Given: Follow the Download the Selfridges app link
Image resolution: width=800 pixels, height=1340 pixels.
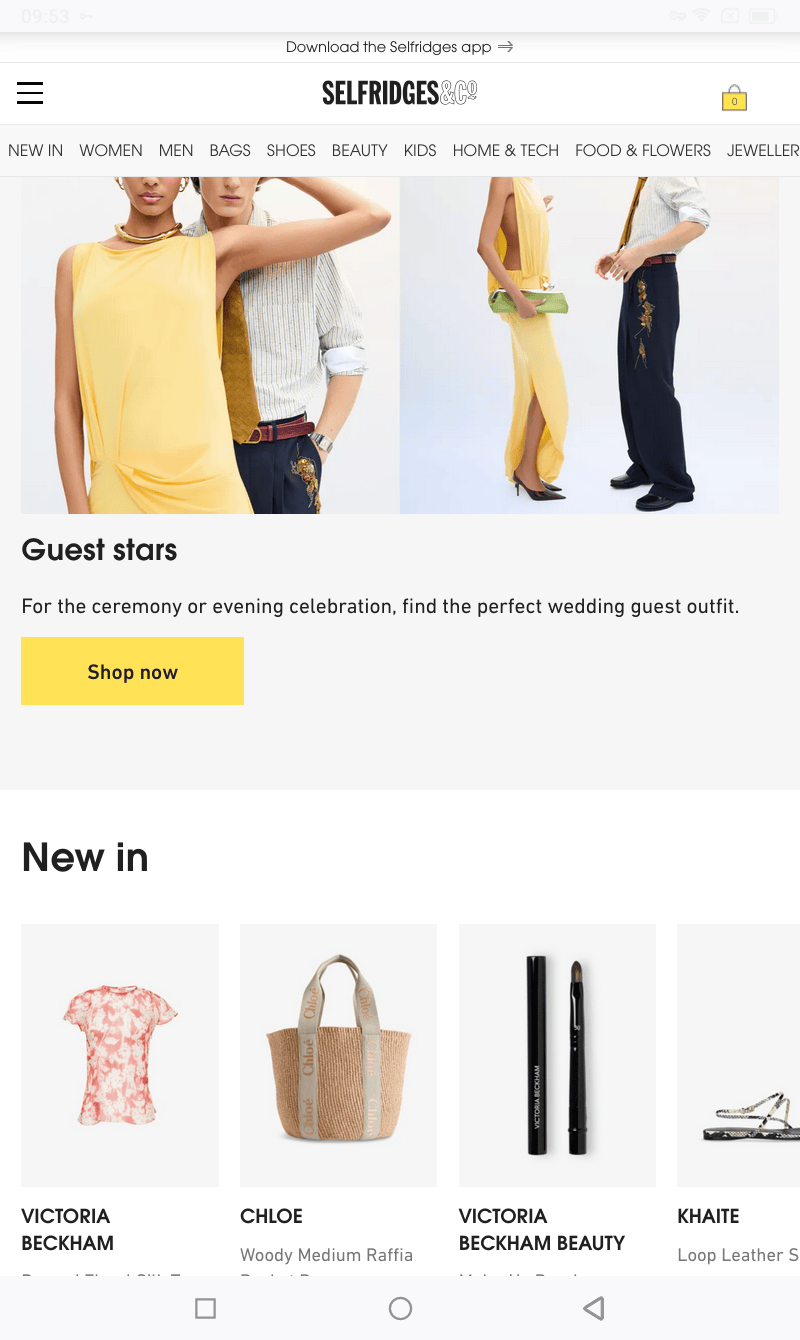Looking at the screenshot, I should (x=389, y=47).
